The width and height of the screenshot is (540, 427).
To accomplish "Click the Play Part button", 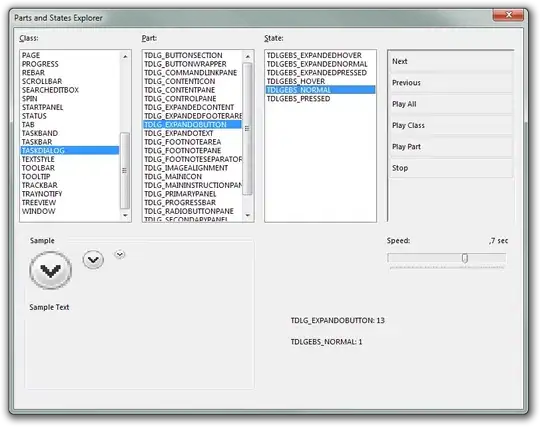I will click(451, 147).
